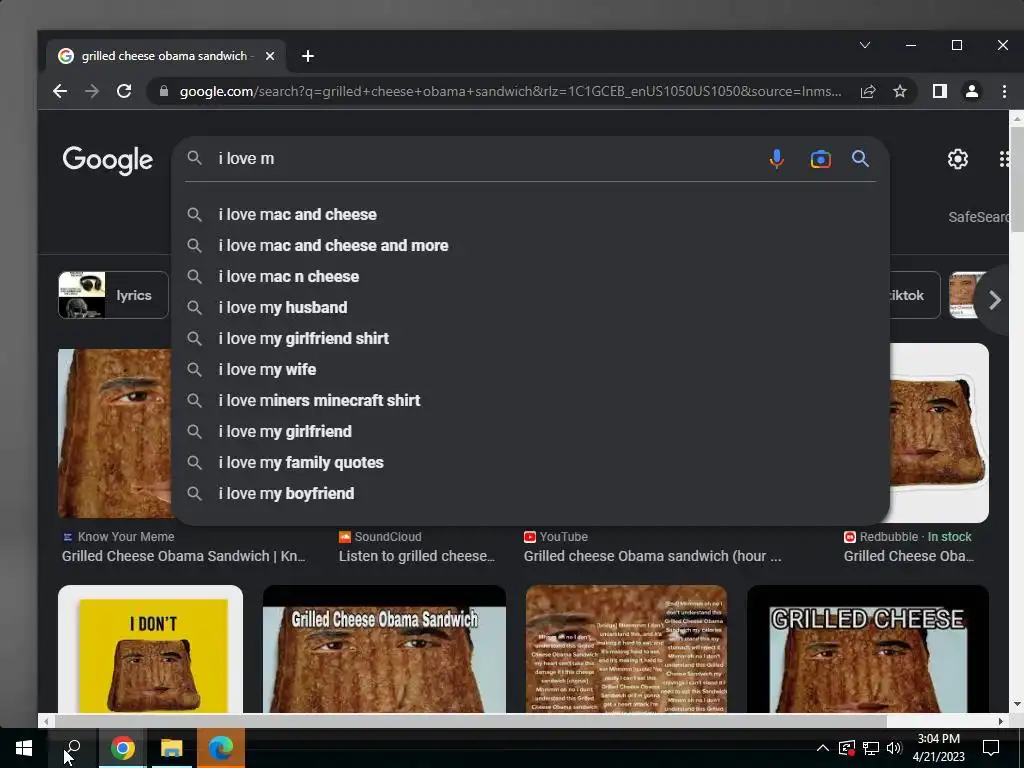Click the horizontal scrollbar at page bottom
1024x768 pixels.
point(470,721)
